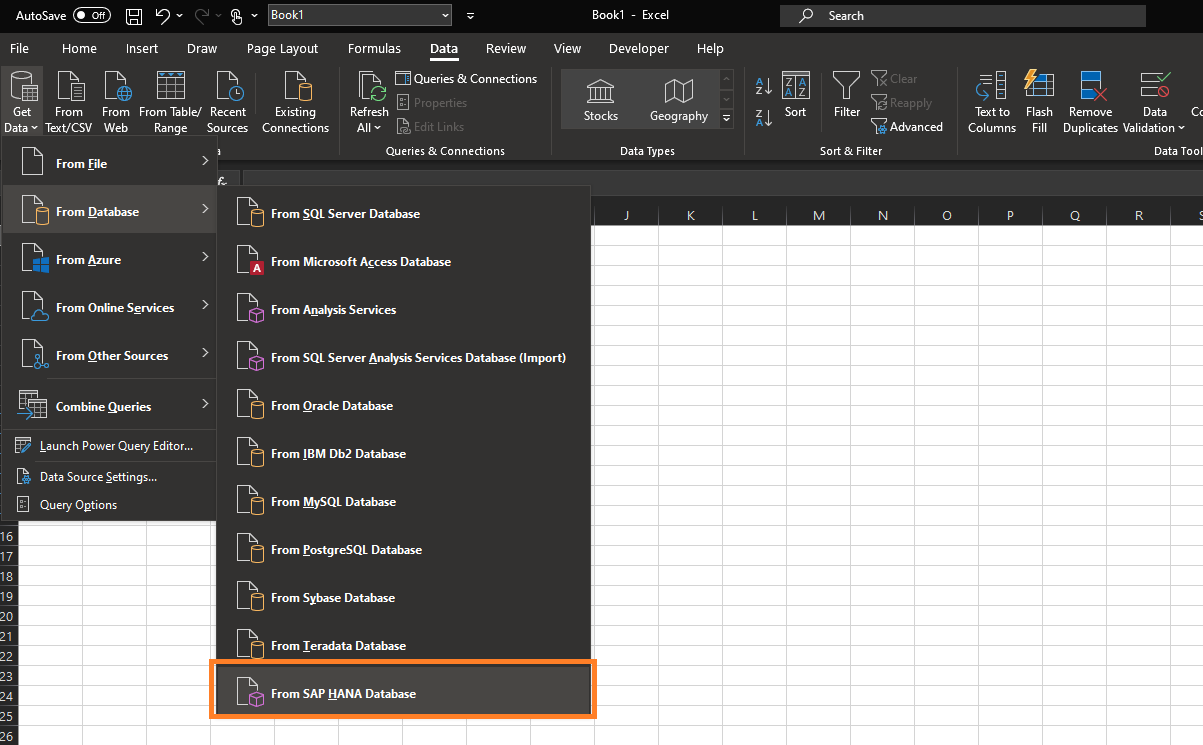This screenshot has height=745, width=1203.
Task: Open the Review tab
Action: [506, 48]
